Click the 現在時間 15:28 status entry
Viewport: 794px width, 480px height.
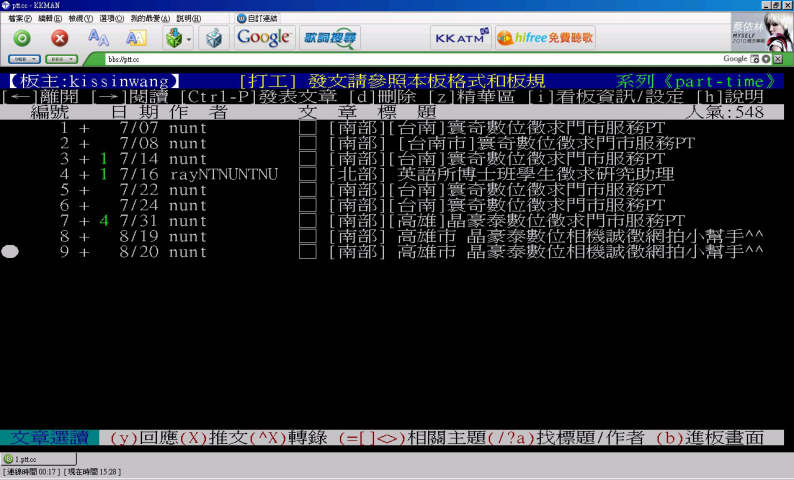click(92, 472)
